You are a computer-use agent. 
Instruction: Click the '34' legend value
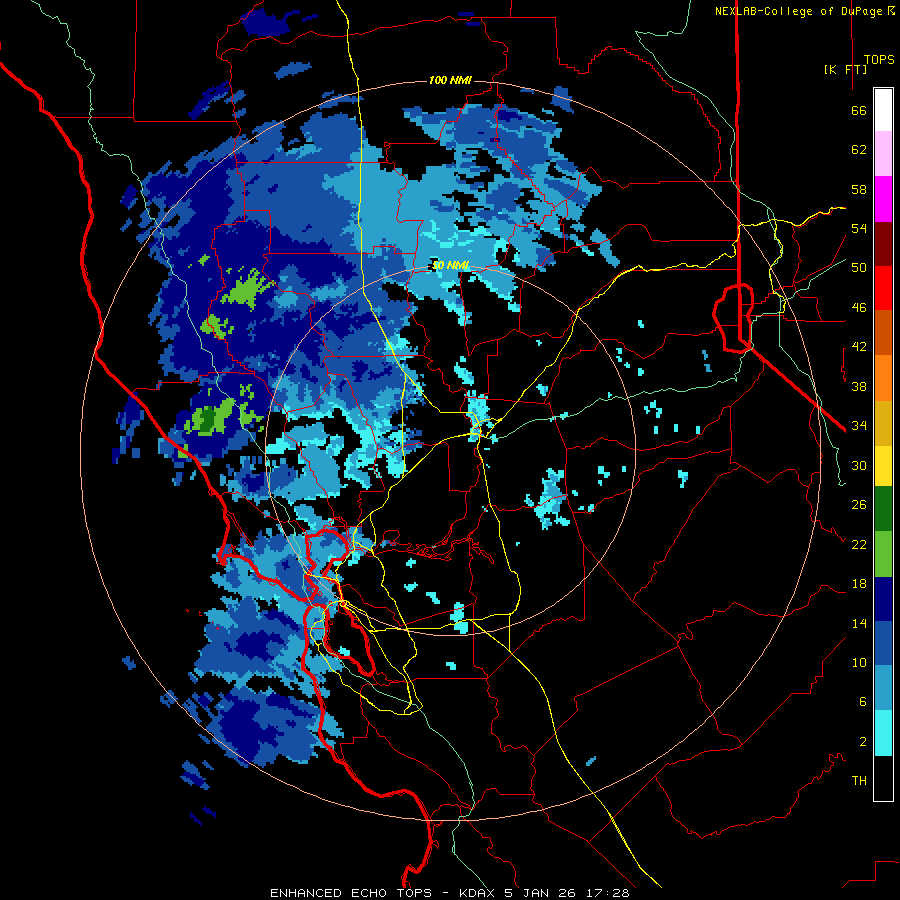point(859,426)
